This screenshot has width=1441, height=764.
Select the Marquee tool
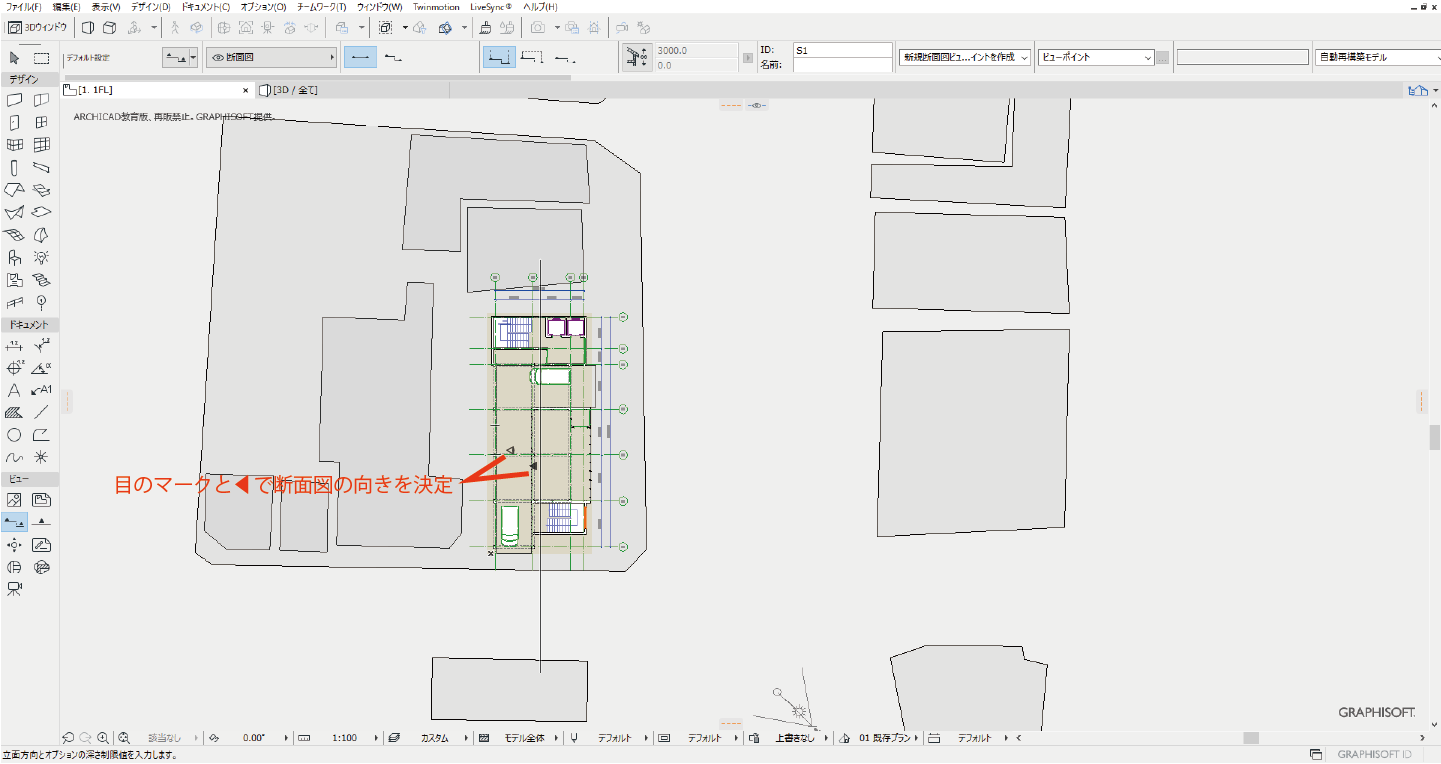(41, 58)
